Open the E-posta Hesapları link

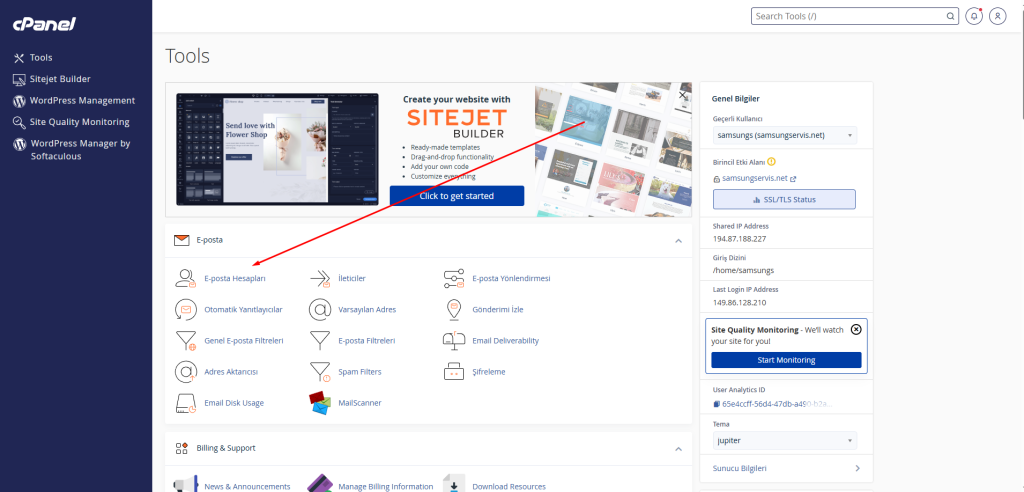[x=235, y=278]
